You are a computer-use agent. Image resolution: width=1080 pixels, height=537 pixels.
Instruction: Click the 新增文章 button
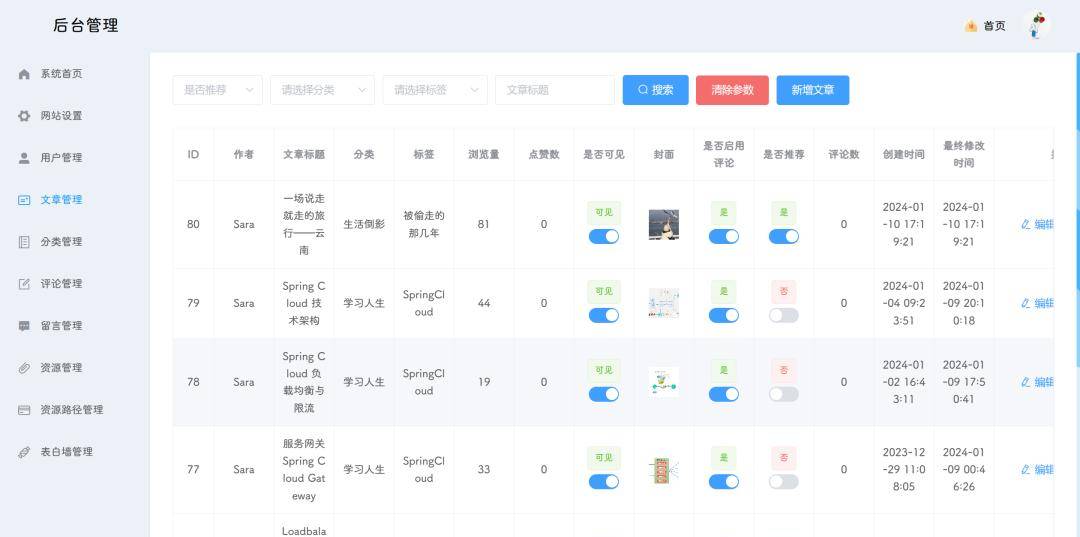click(x=813, y=90)
